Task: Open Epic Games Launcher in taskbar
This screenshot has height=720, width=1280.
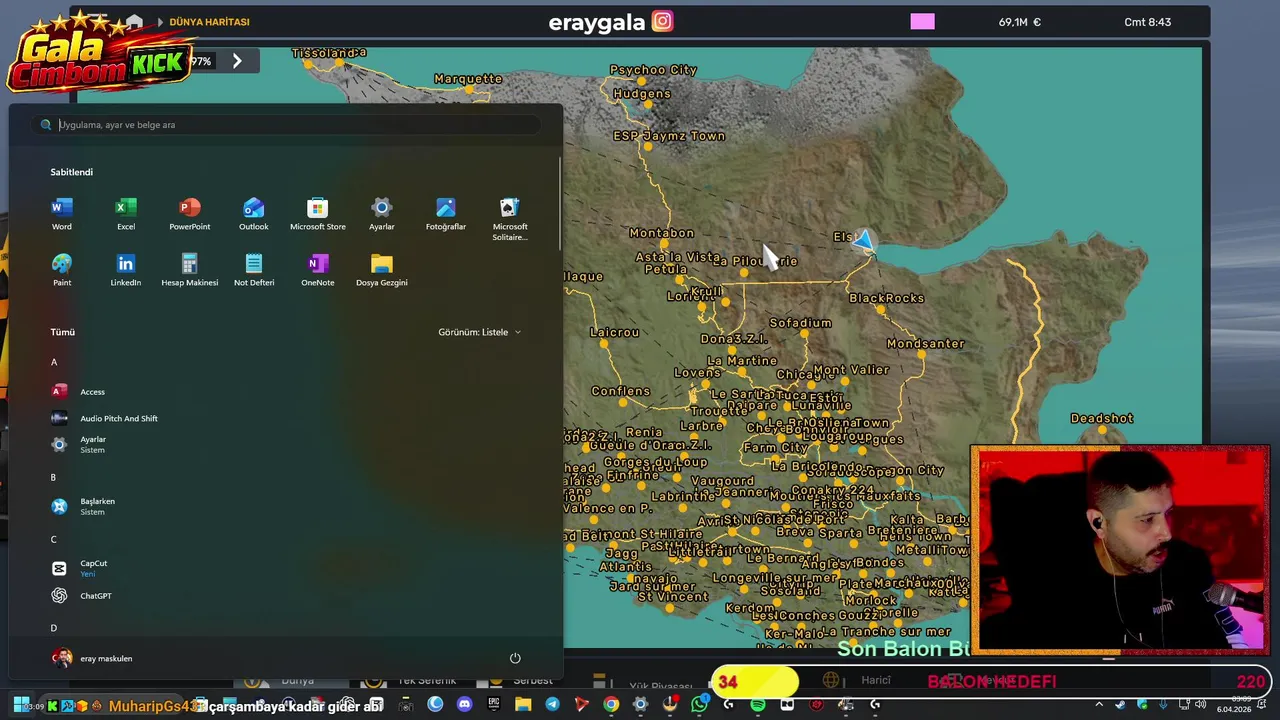Action: [494, 704]
